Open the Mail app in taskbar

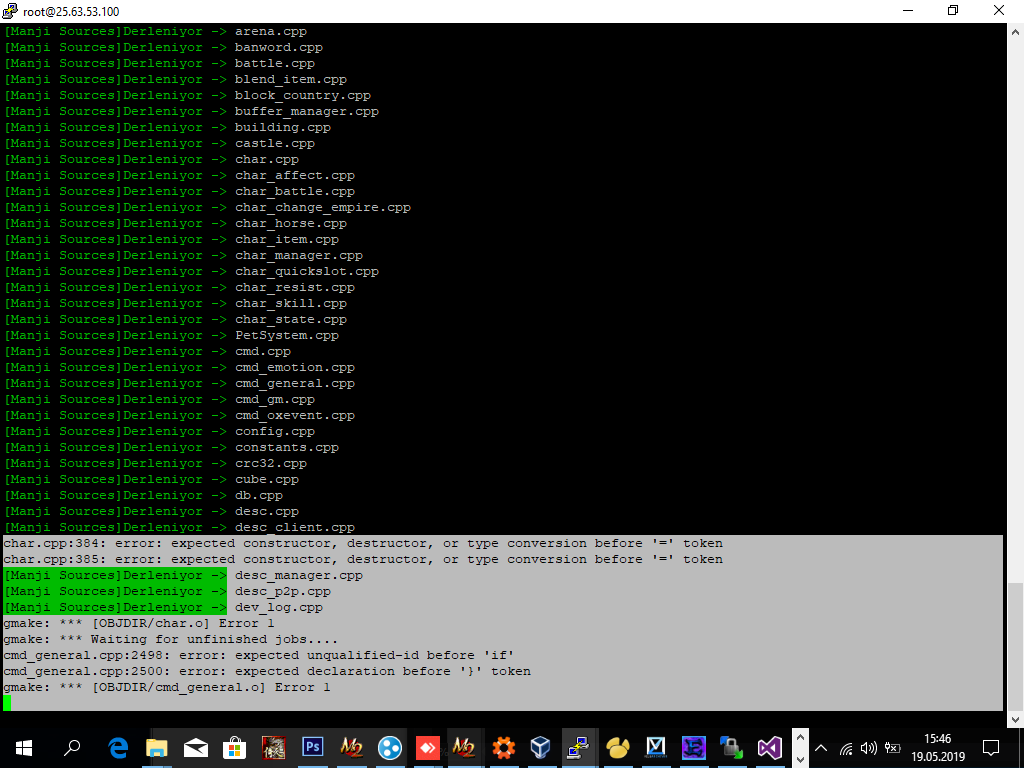195,748
